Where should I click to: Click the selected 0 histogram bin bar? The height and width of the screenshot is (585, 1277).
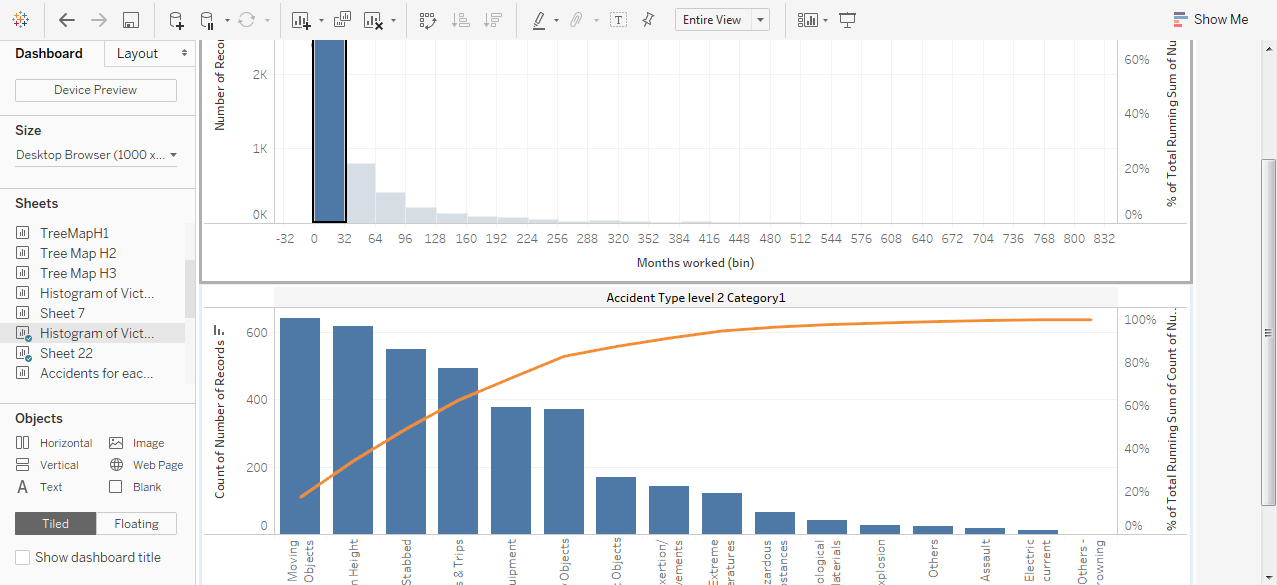coord(329,131)
